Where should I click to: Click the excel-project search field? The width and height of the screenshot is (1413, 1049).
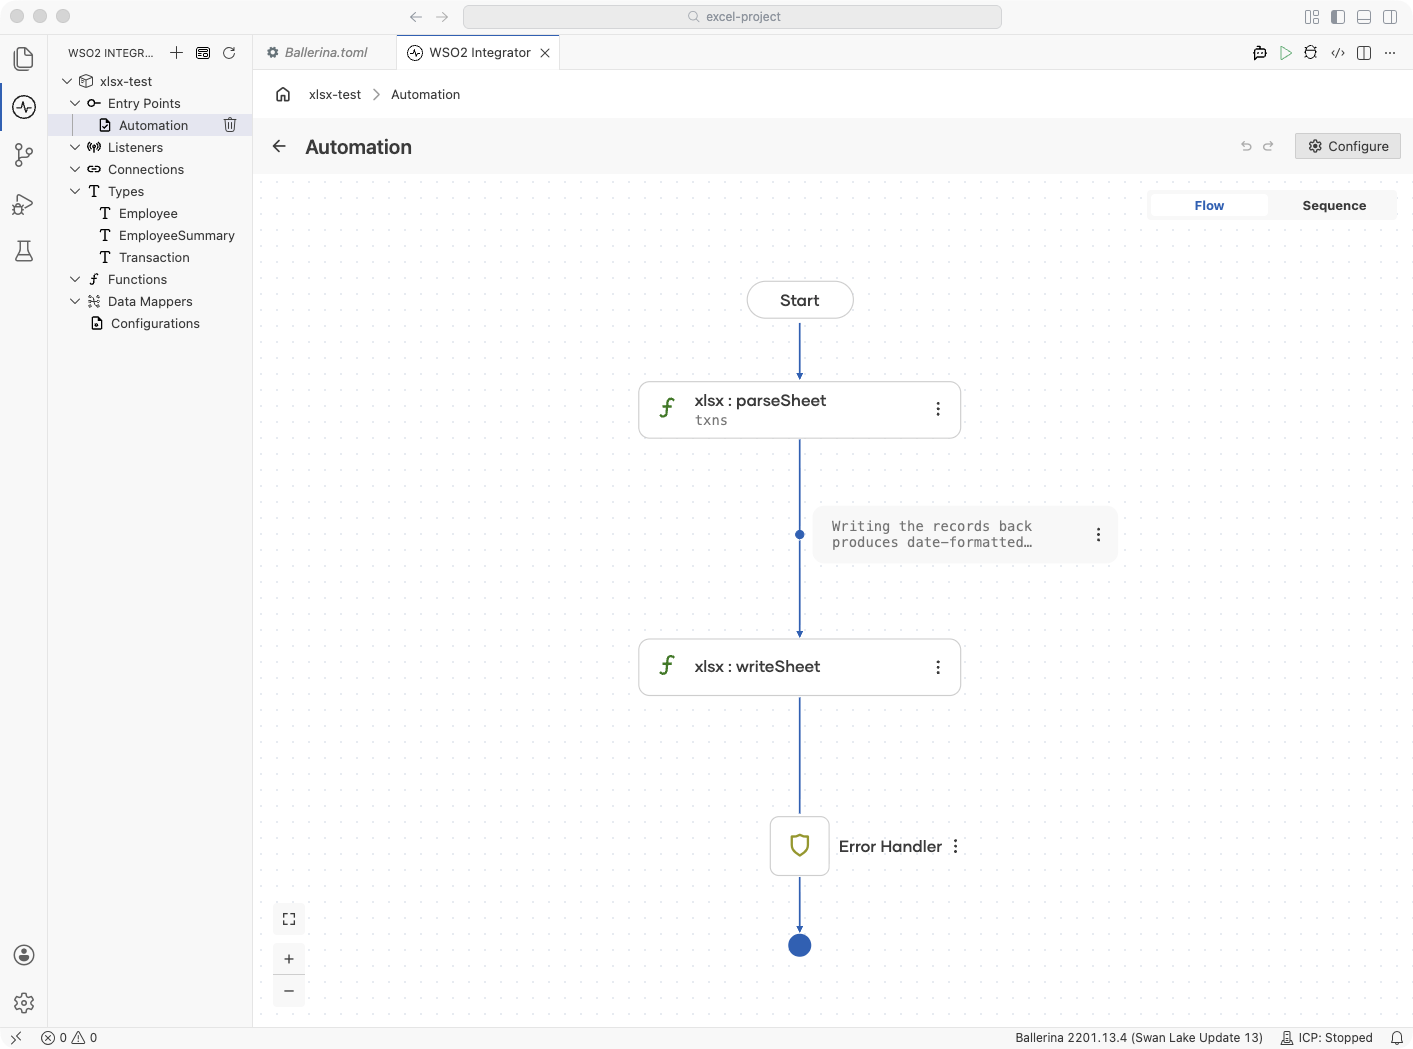pyautogui.click(x=732, y=17)
